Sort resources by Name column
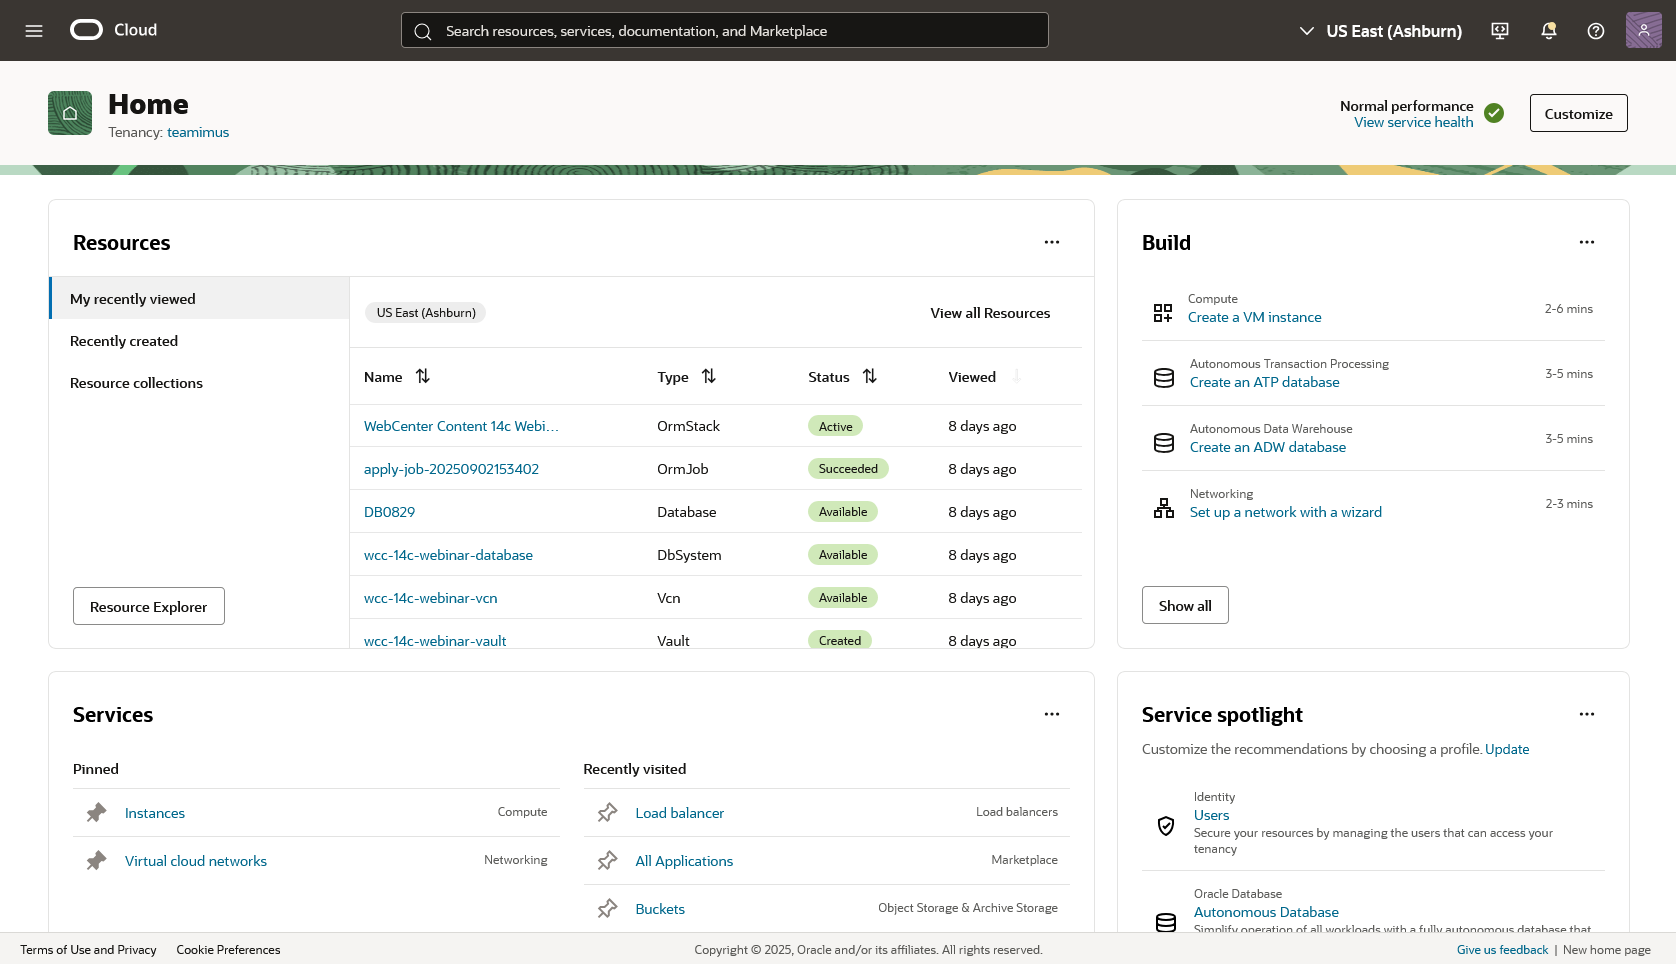 423,377
